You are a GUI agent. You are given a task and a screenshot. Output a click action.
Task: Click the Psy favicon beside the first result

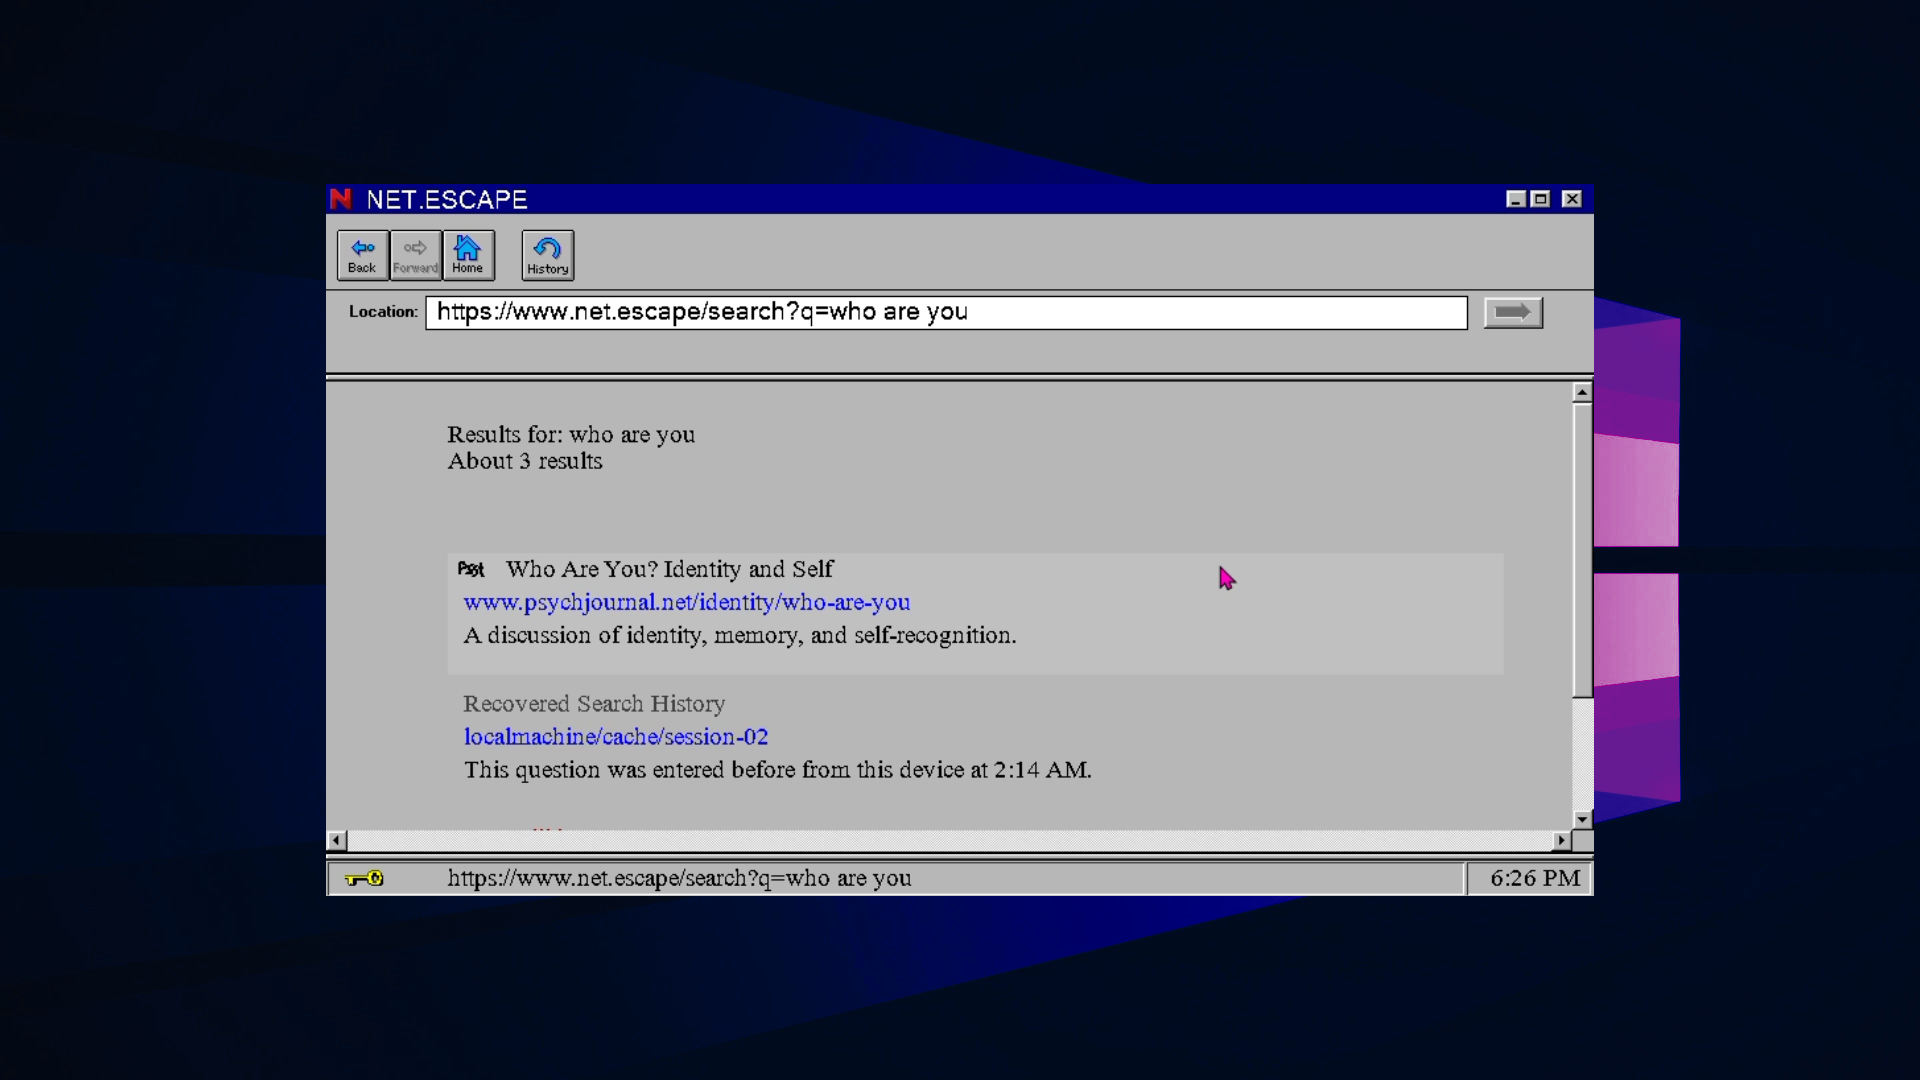[x=471, y=569]
